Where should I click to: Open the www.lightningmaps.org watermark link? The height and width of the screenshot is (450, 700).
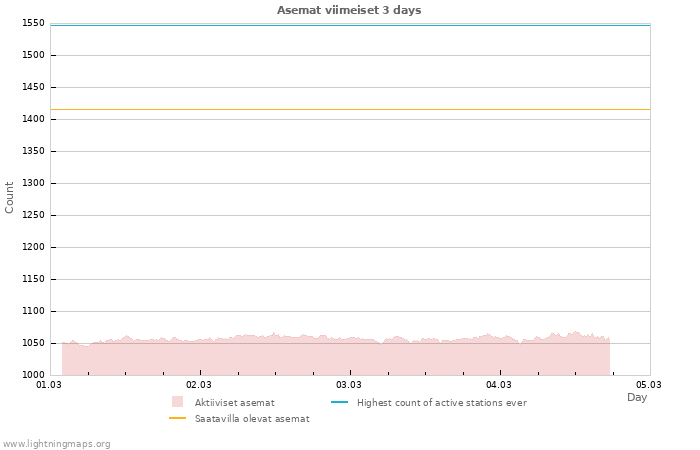click(x=57, y=443)
